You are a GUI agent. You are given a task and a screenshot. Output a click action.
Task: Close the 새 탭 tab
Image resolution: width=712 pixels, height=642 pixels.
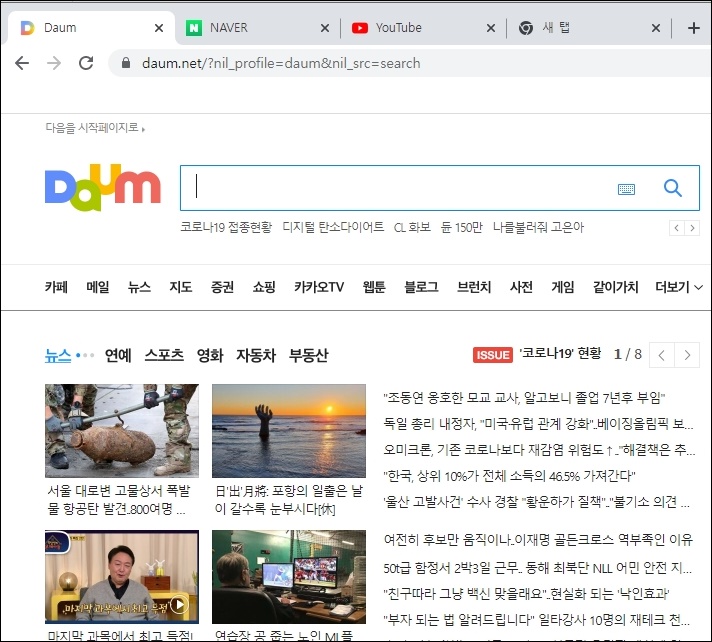(x=656, y=28)
